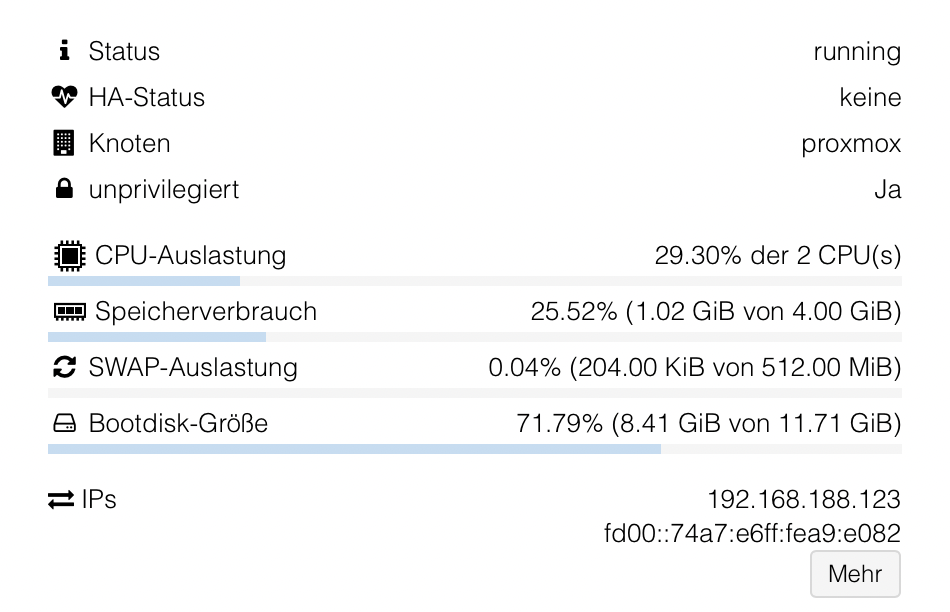Image resolution: width=950 pixels, height=612 pixels.
Task: Click the Status info icon
Action: tap(64, 52)
